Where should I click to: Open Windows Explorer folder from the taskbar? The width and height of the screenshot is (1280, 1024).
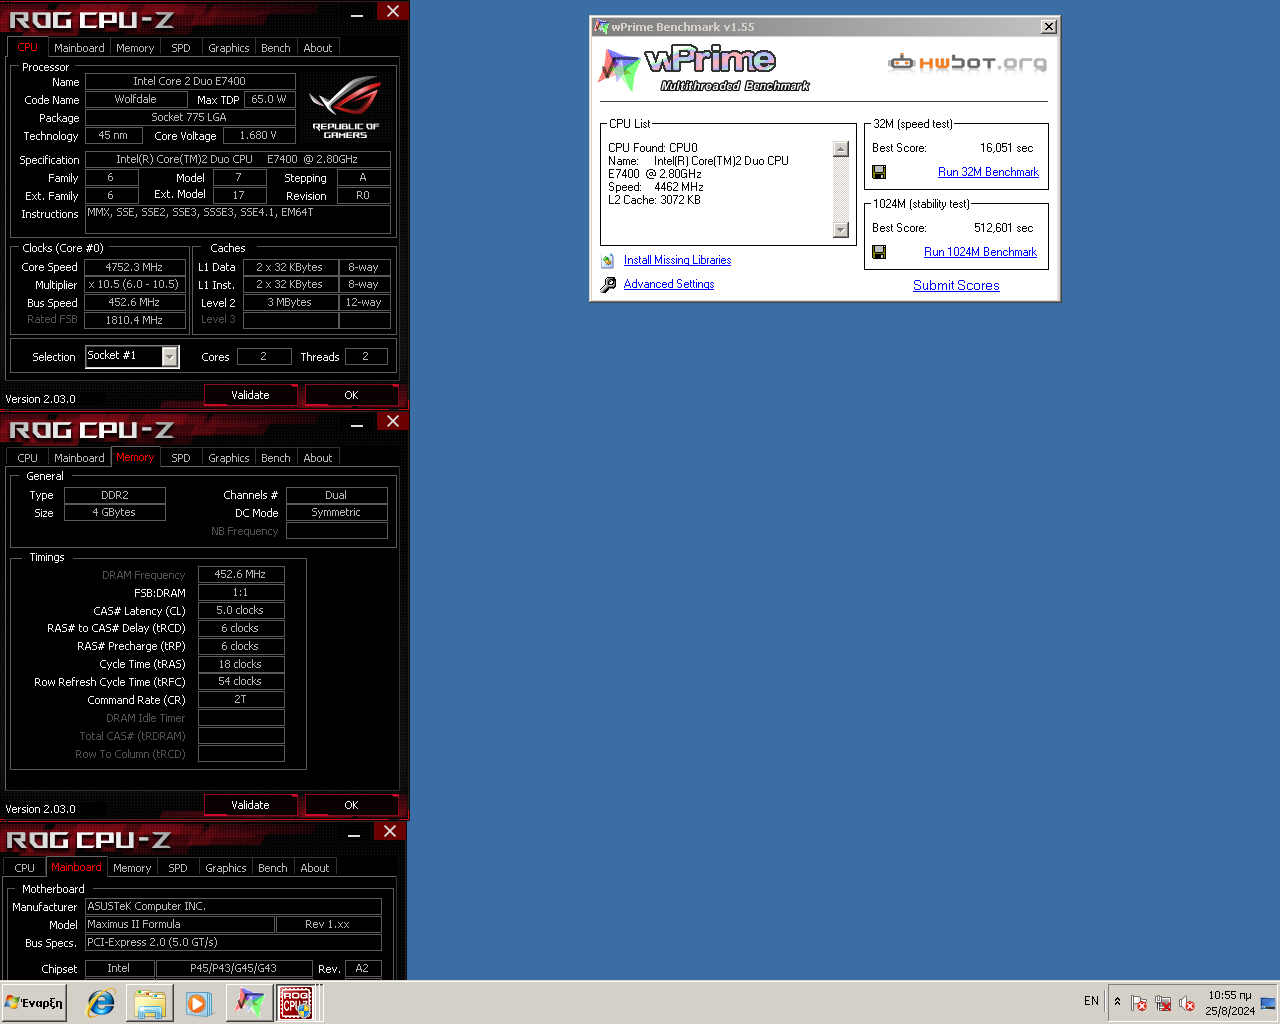pos(149,1003)
